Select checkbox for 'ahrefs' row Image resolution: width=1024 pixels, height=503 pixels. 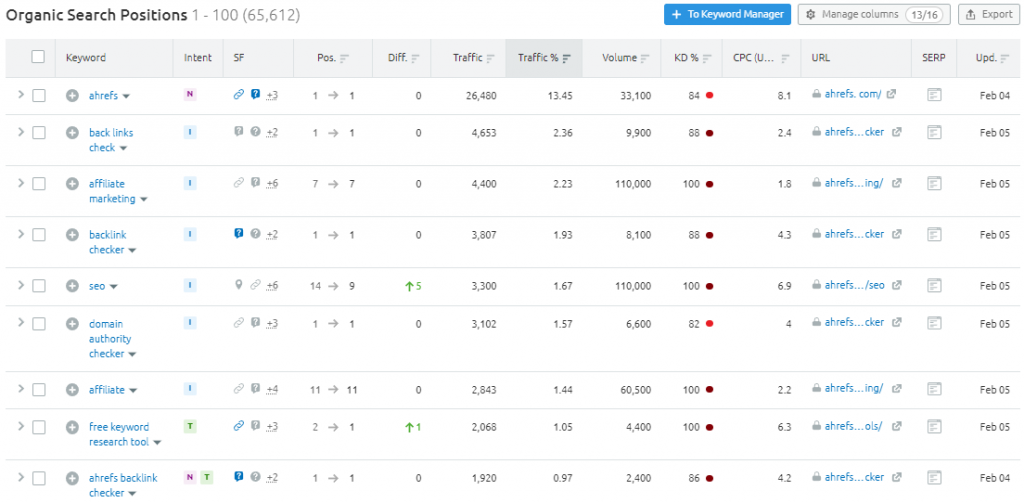[39, 95]
